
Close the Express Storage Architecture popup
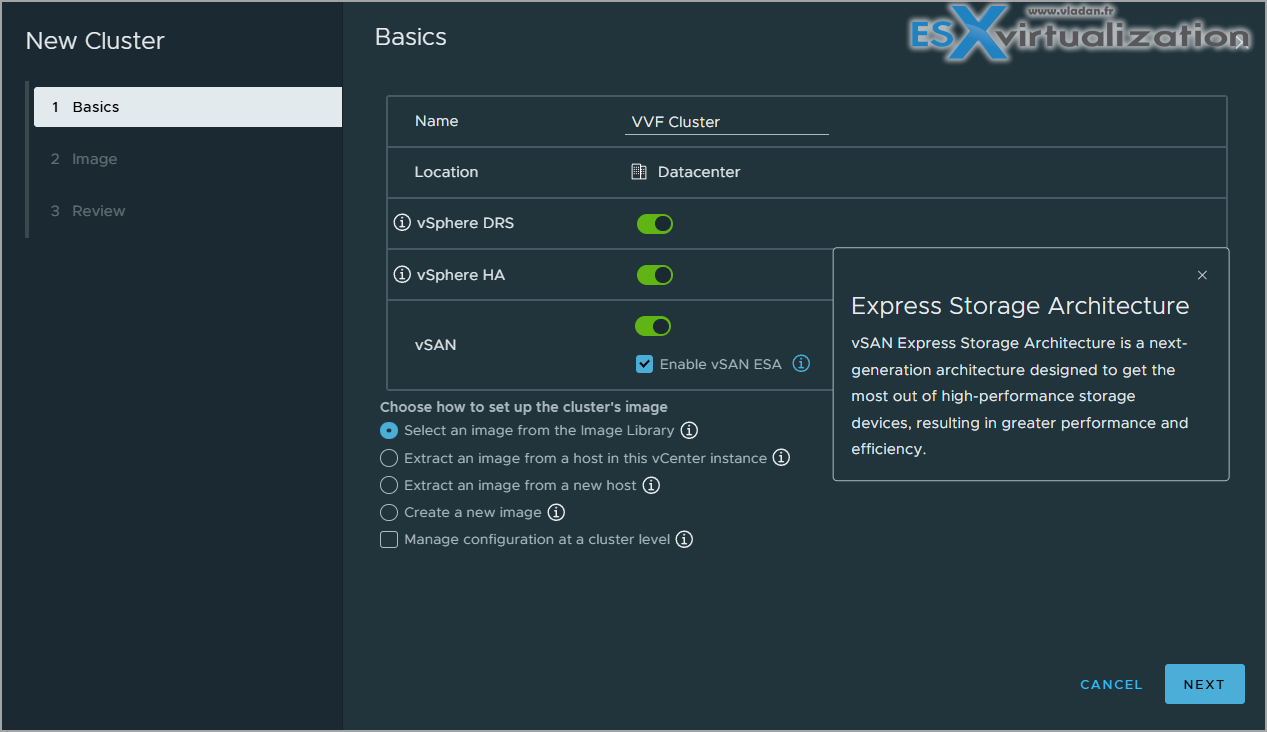point(1202,275)
